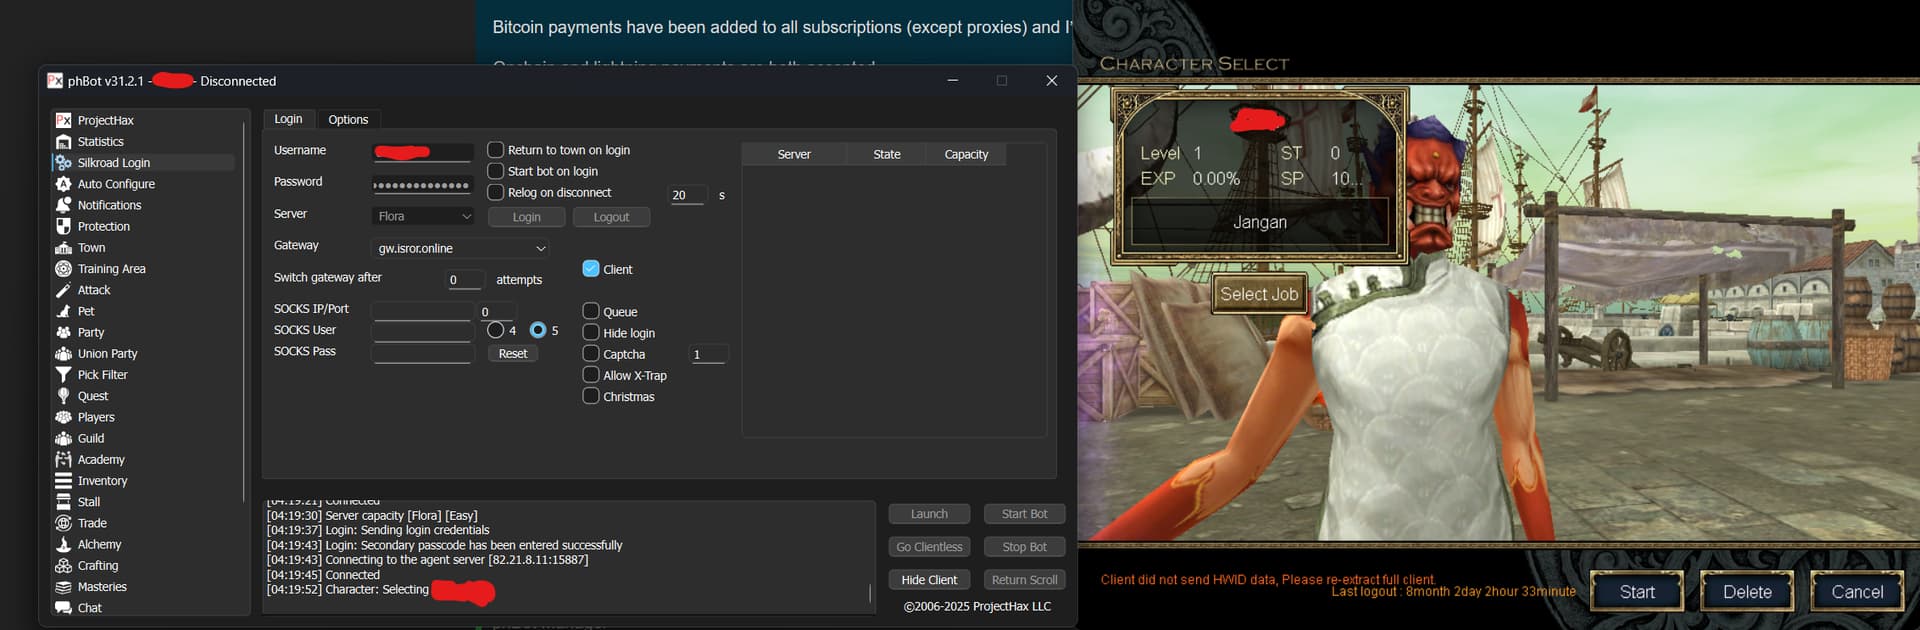This screenshot has height=630, width=1920.
Task: Click the SOCKS IP/Port input field
Action: point(422,310)
